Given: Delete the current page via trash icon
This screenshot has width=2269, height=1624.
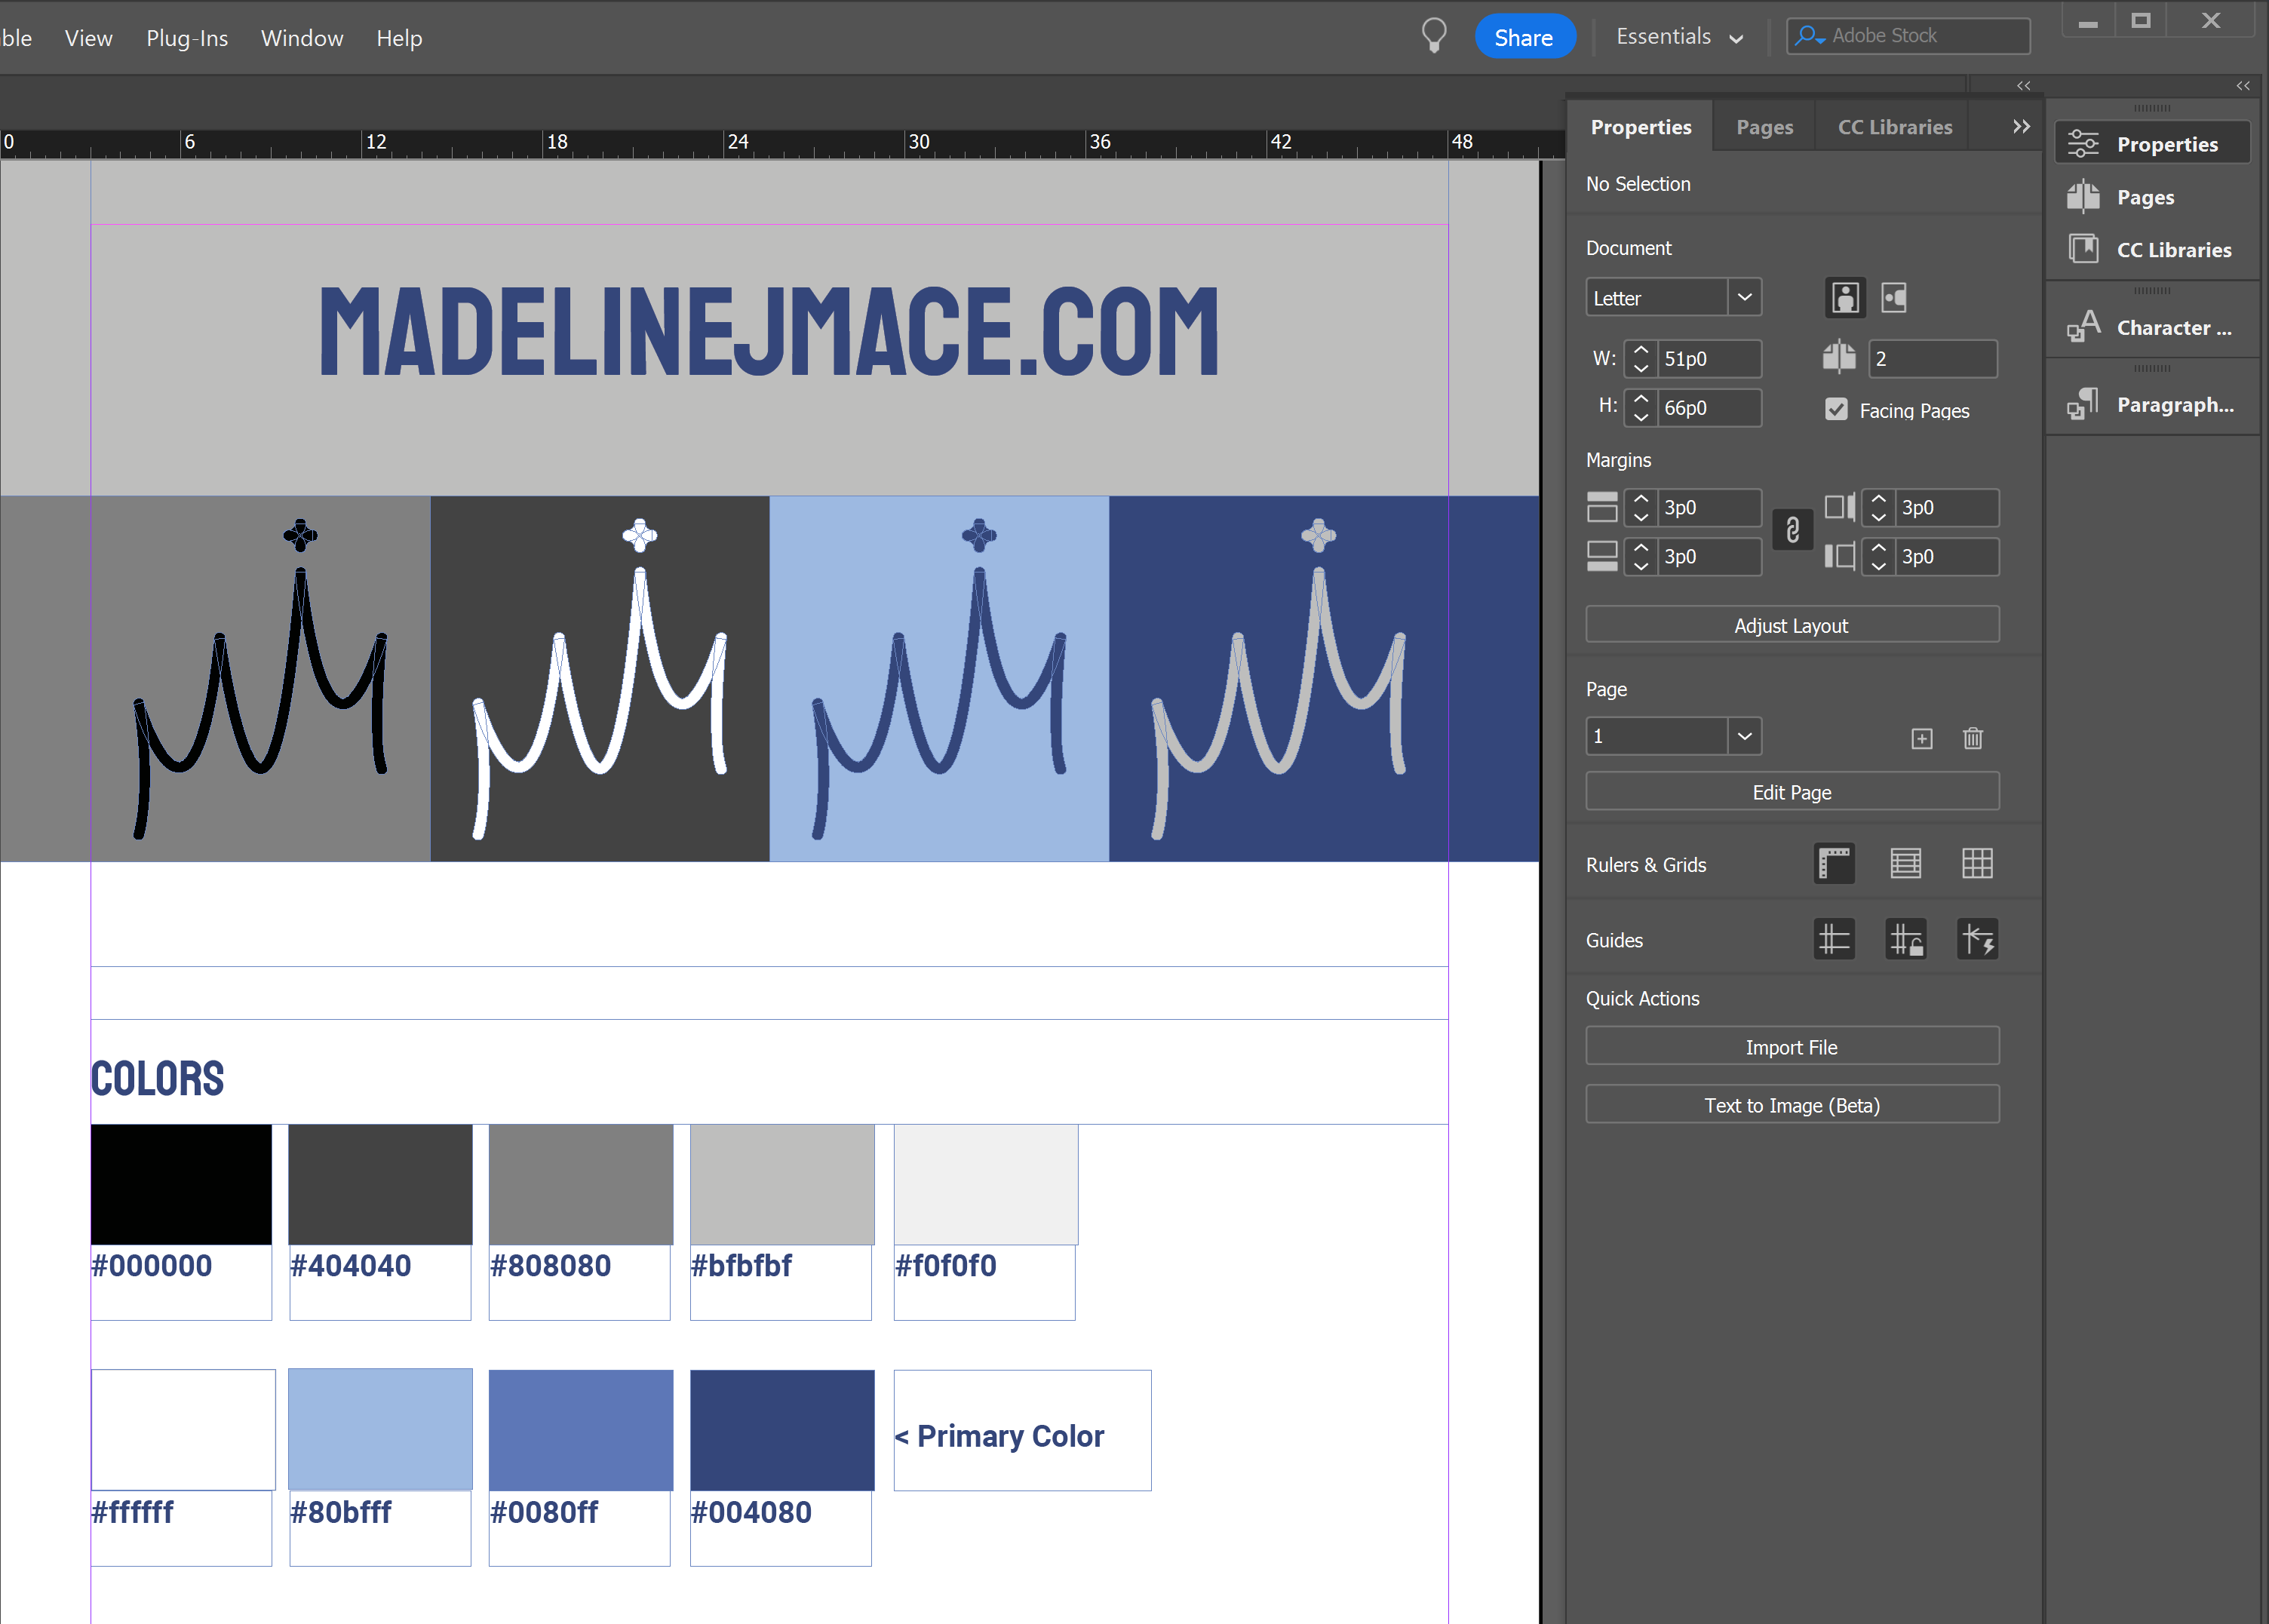Looking at the screenshot, I should pos(1972,738).
